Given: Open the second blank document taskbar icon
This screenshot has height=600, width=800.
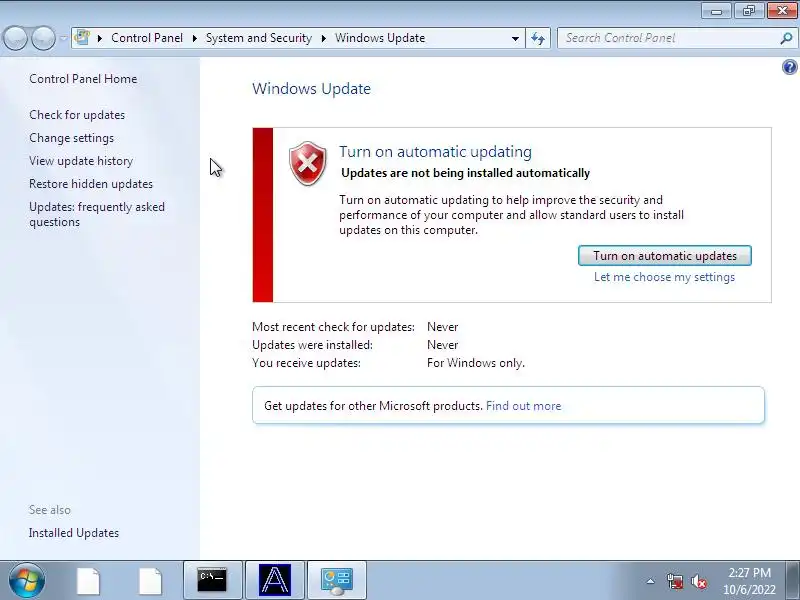Looking at the screenshot, I should coord(151,581).
